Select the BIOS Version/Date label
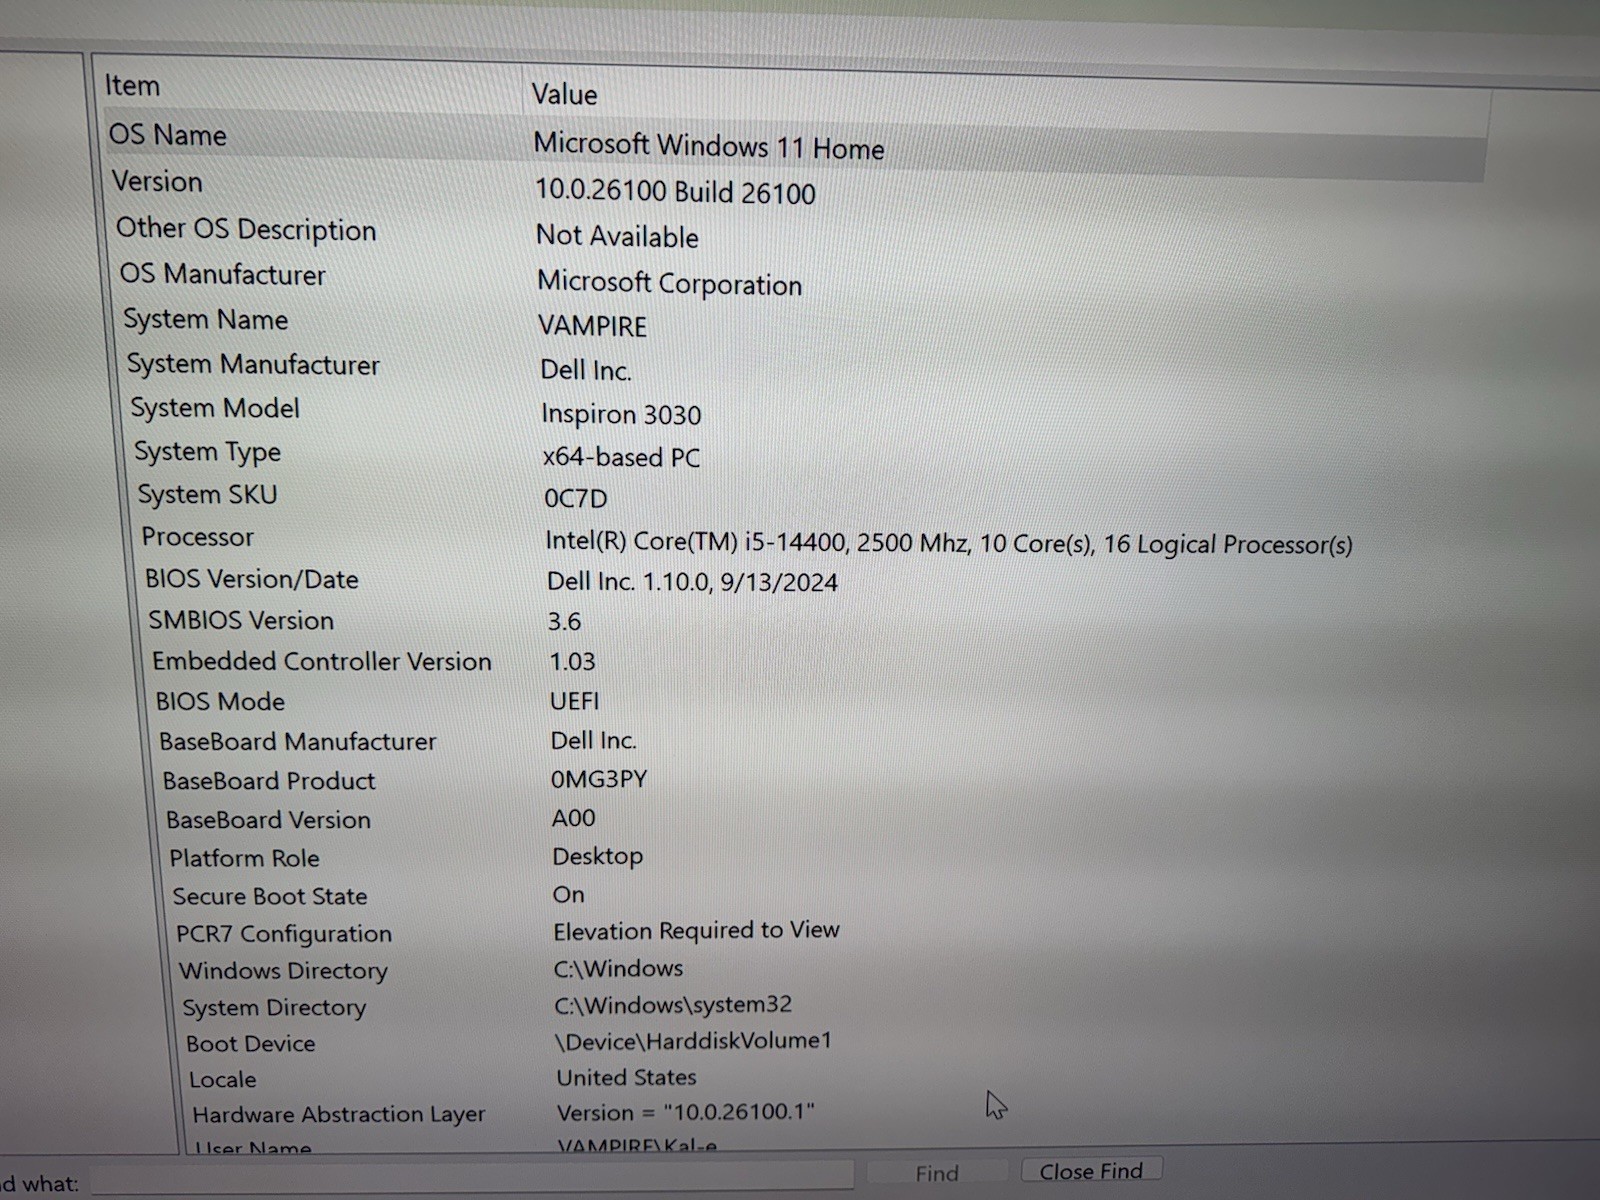 point(252,579)
